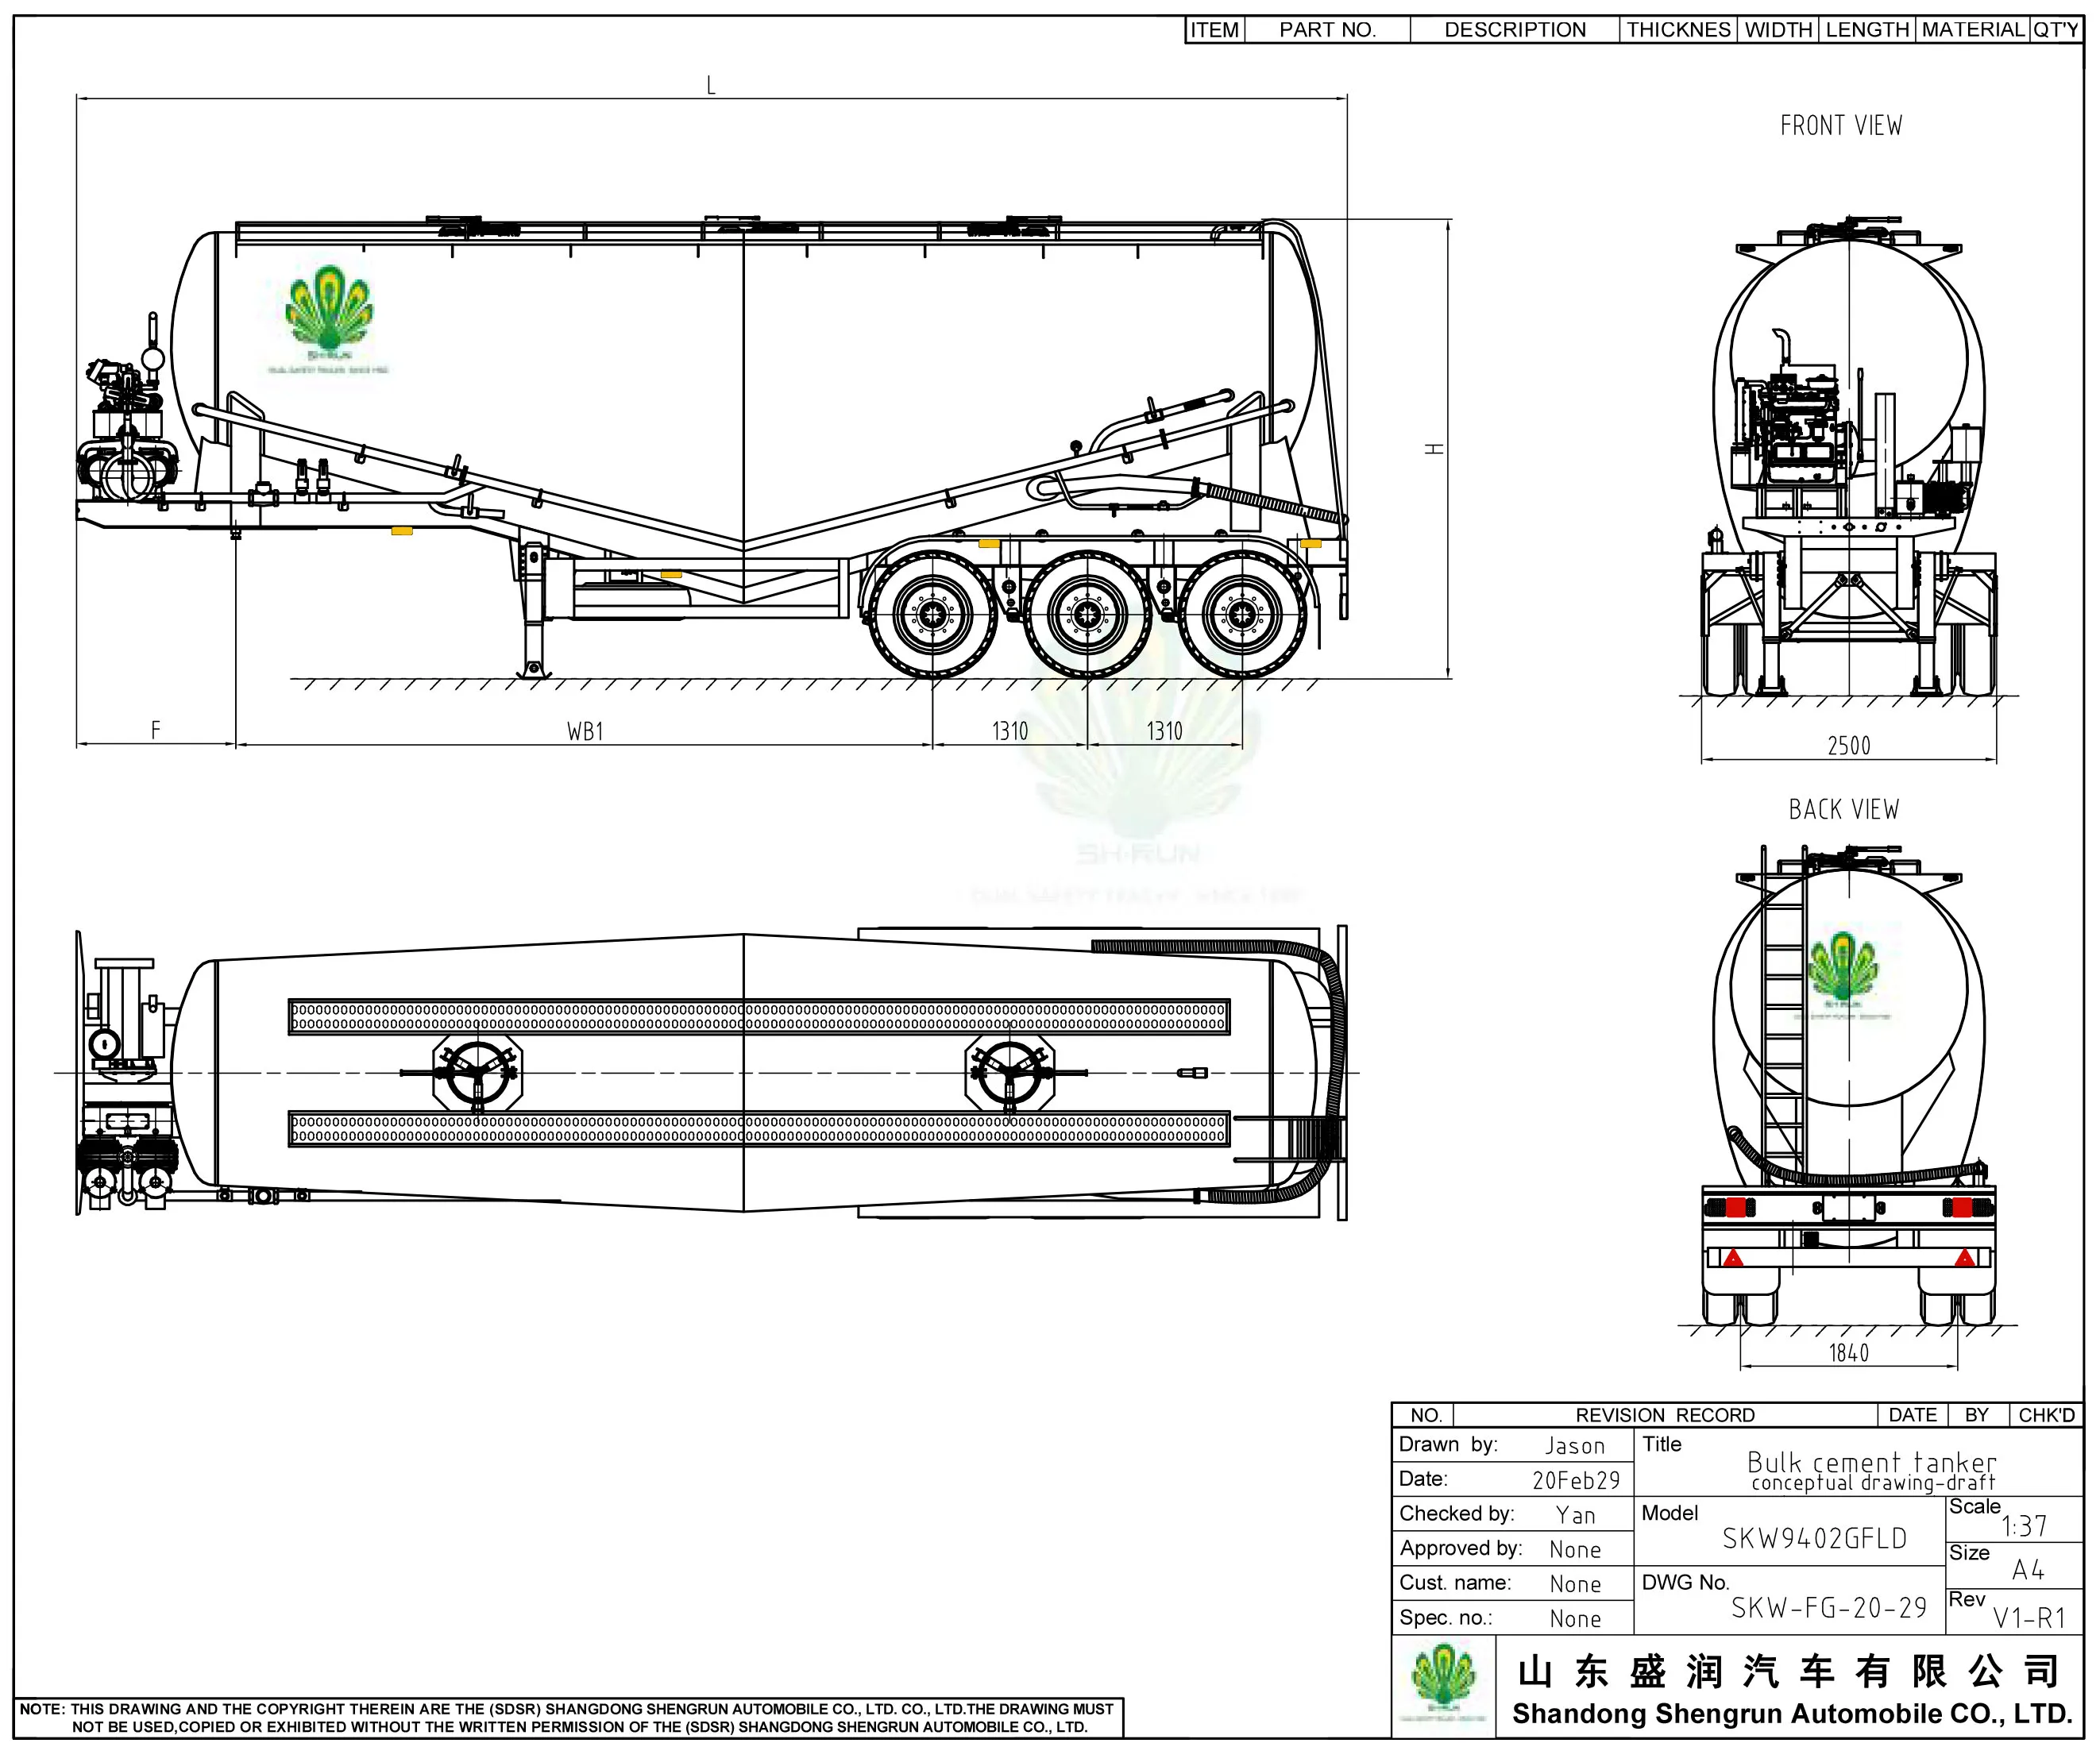
Task: Click the peacock logo on tanker side
Action: (x=329, y=310)
